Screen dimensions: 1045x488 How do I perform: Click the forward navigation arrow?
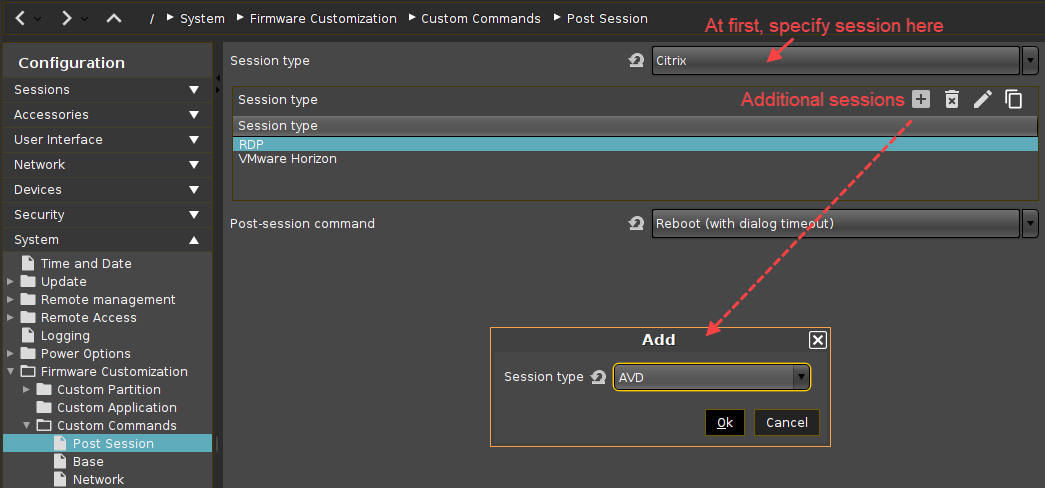click(x=66, y=18)
